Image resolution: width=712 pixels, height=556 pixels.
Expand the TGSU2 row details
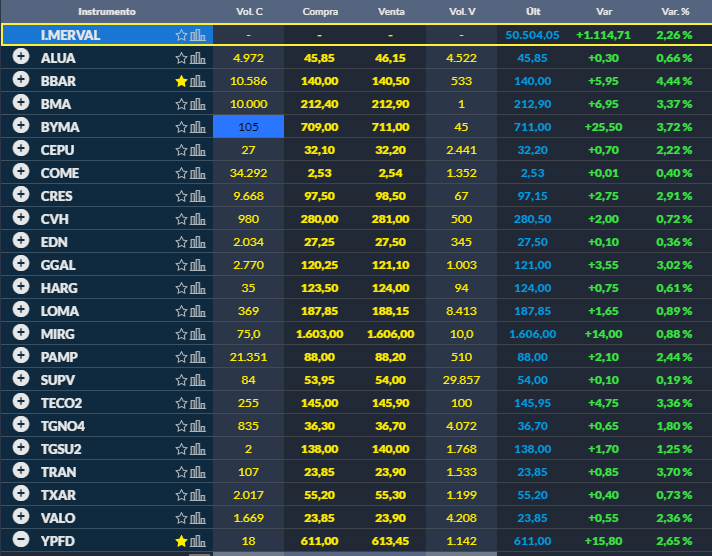pos(21,447)
